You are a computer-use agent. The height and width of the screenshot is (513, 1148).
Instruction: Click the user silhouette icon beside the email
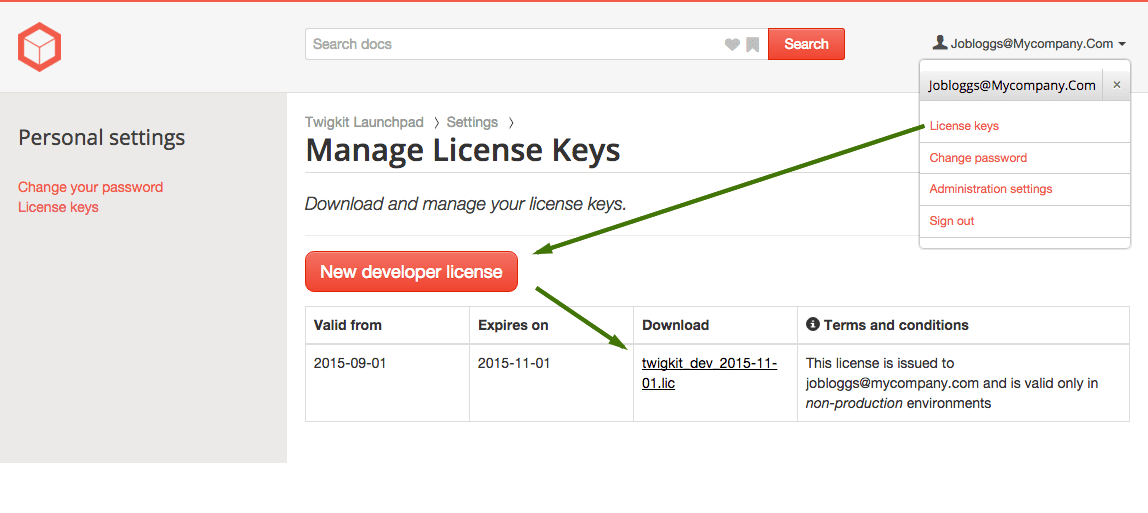pyautogui.click(x=939, y=42)
